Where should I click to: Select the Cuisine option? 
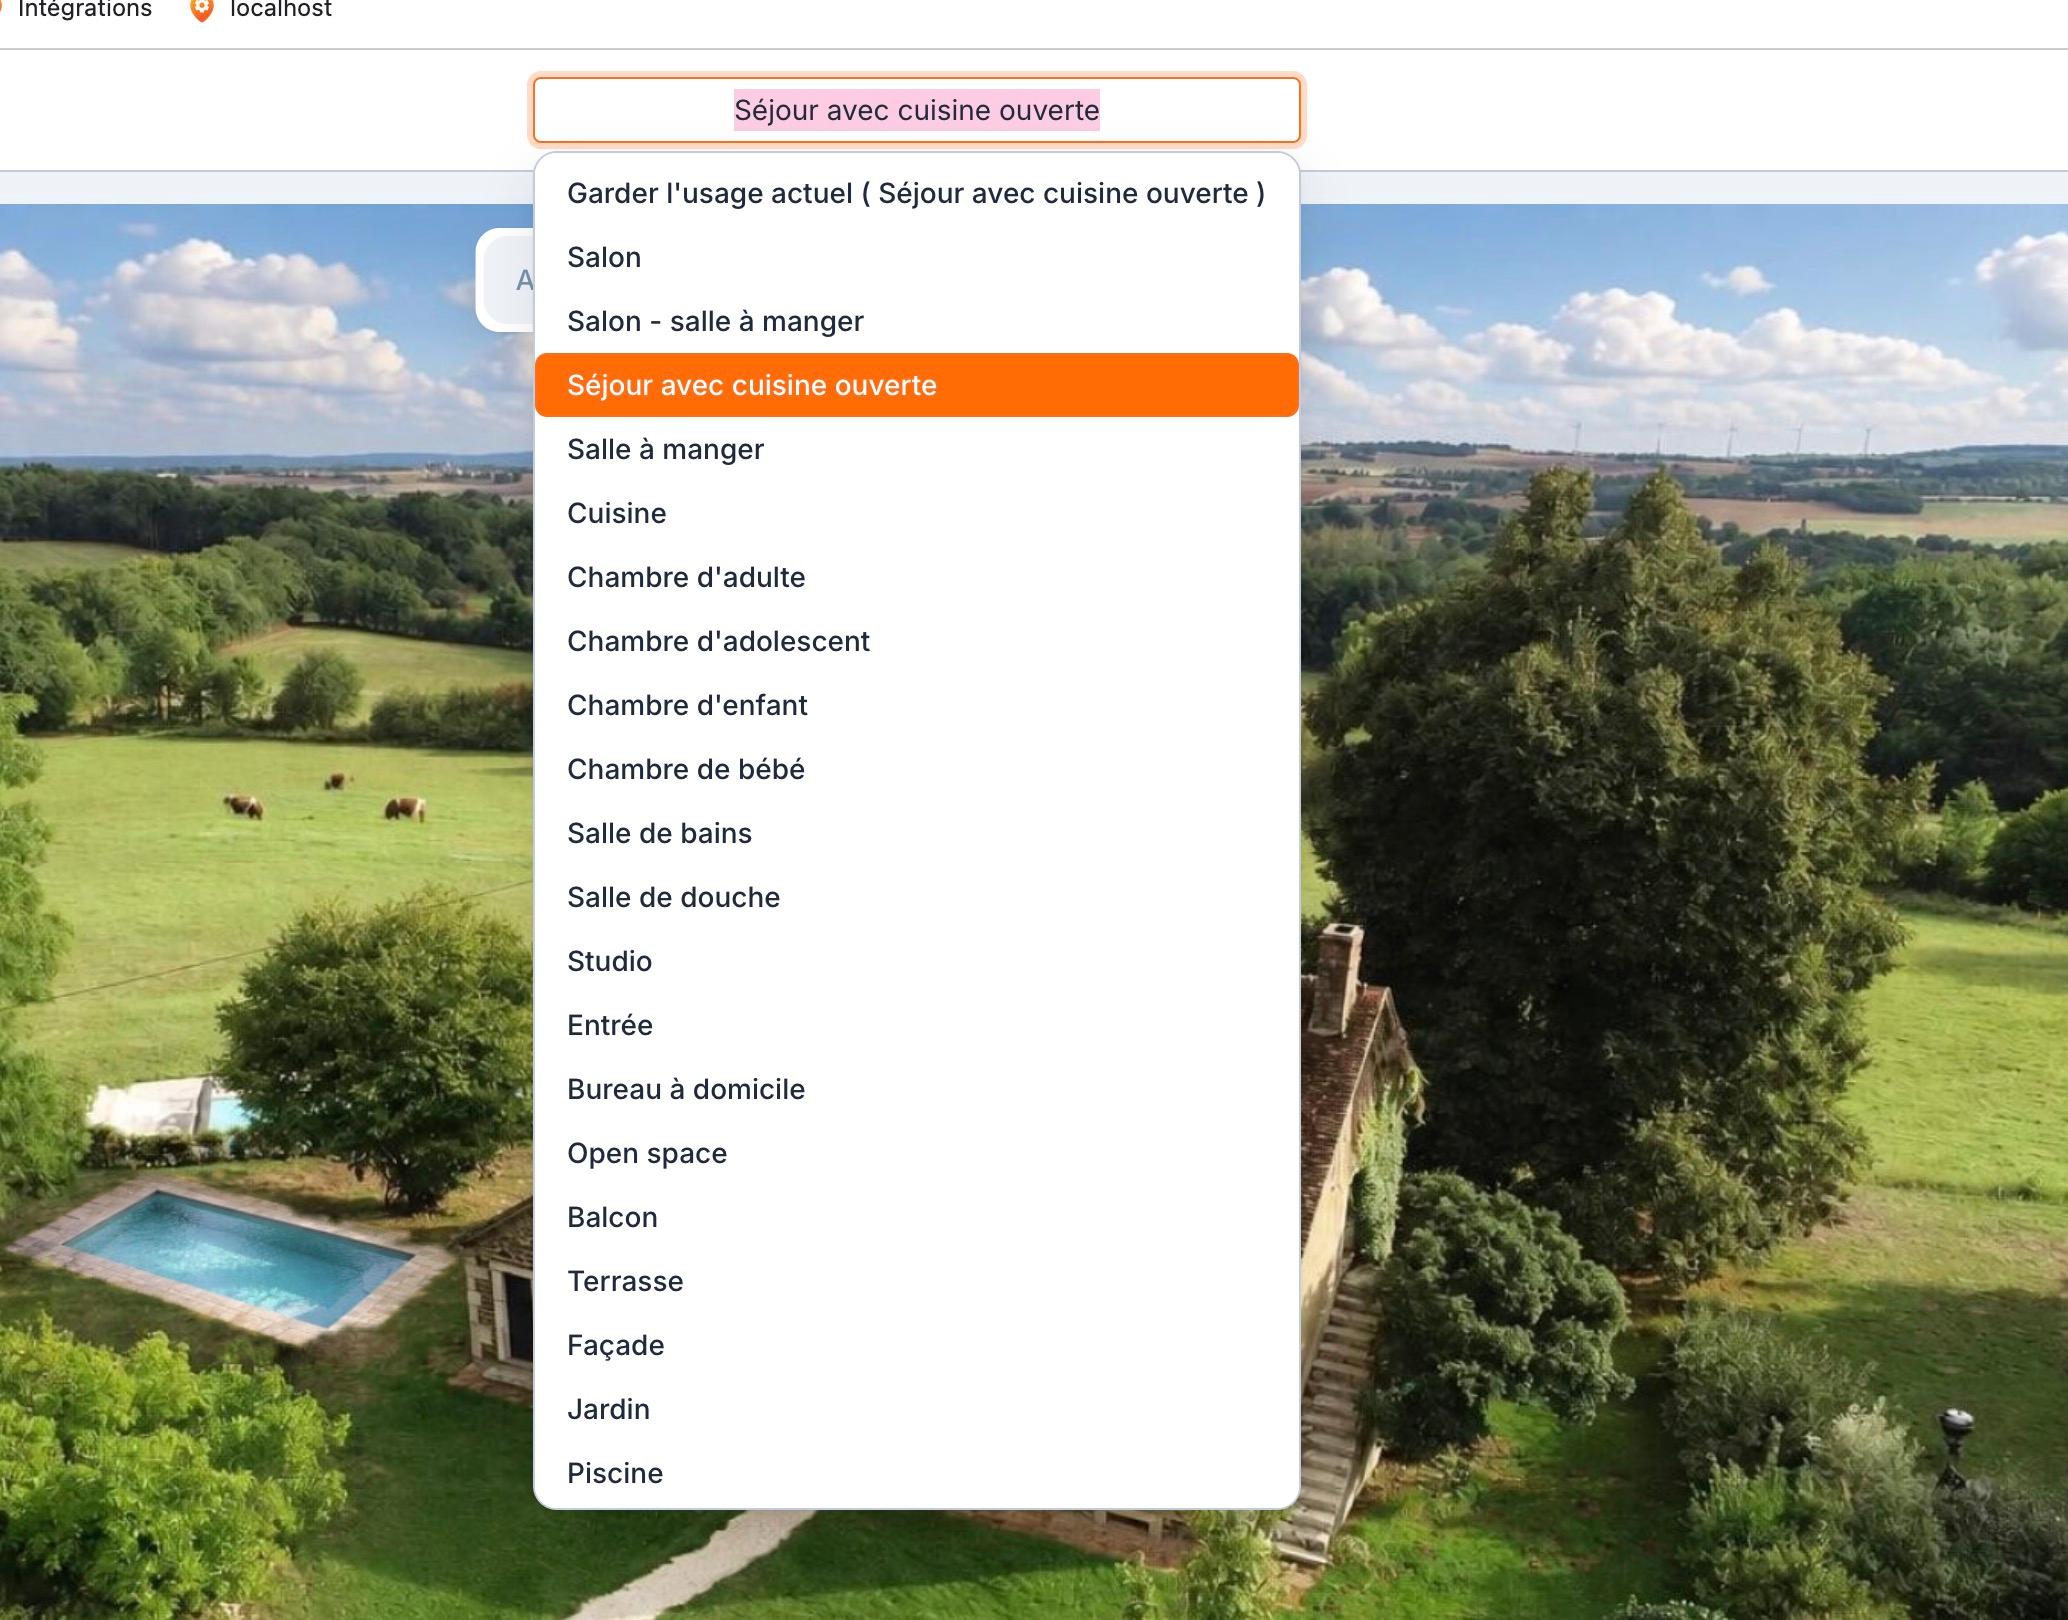point(916,513)
